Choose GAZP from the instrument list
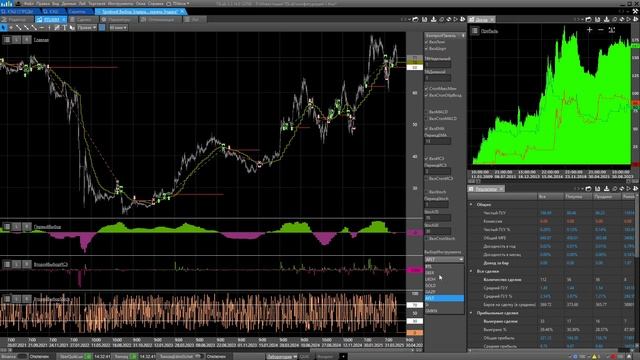Viewport: 640px width, 360px height. [444, 292]
